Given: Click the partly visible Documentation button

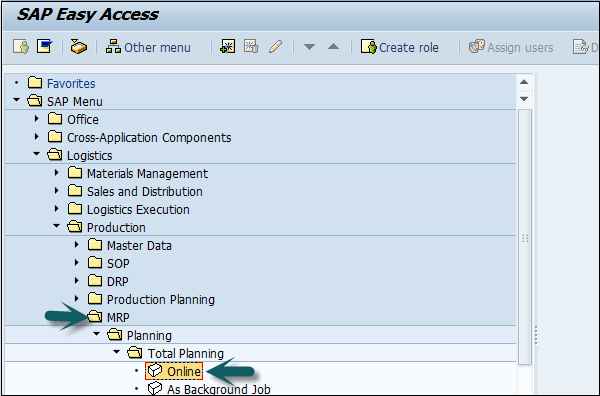Looking at the screenshot, I should tap(585, 47).
